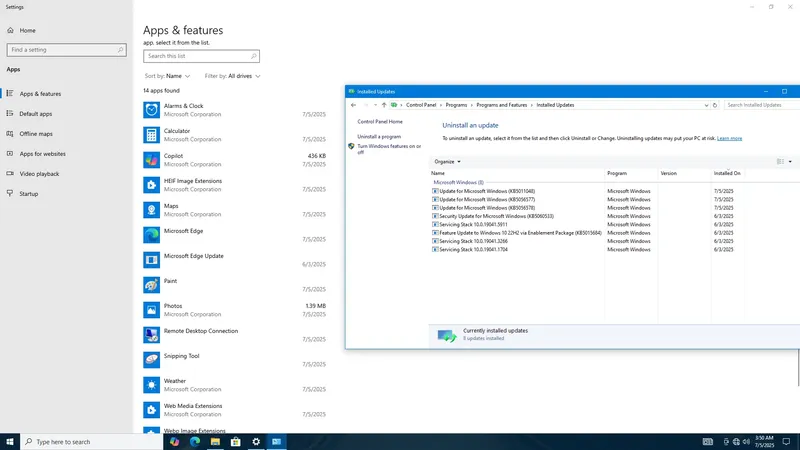Select the Snipping Tool app icon

[x=152, y=360]
